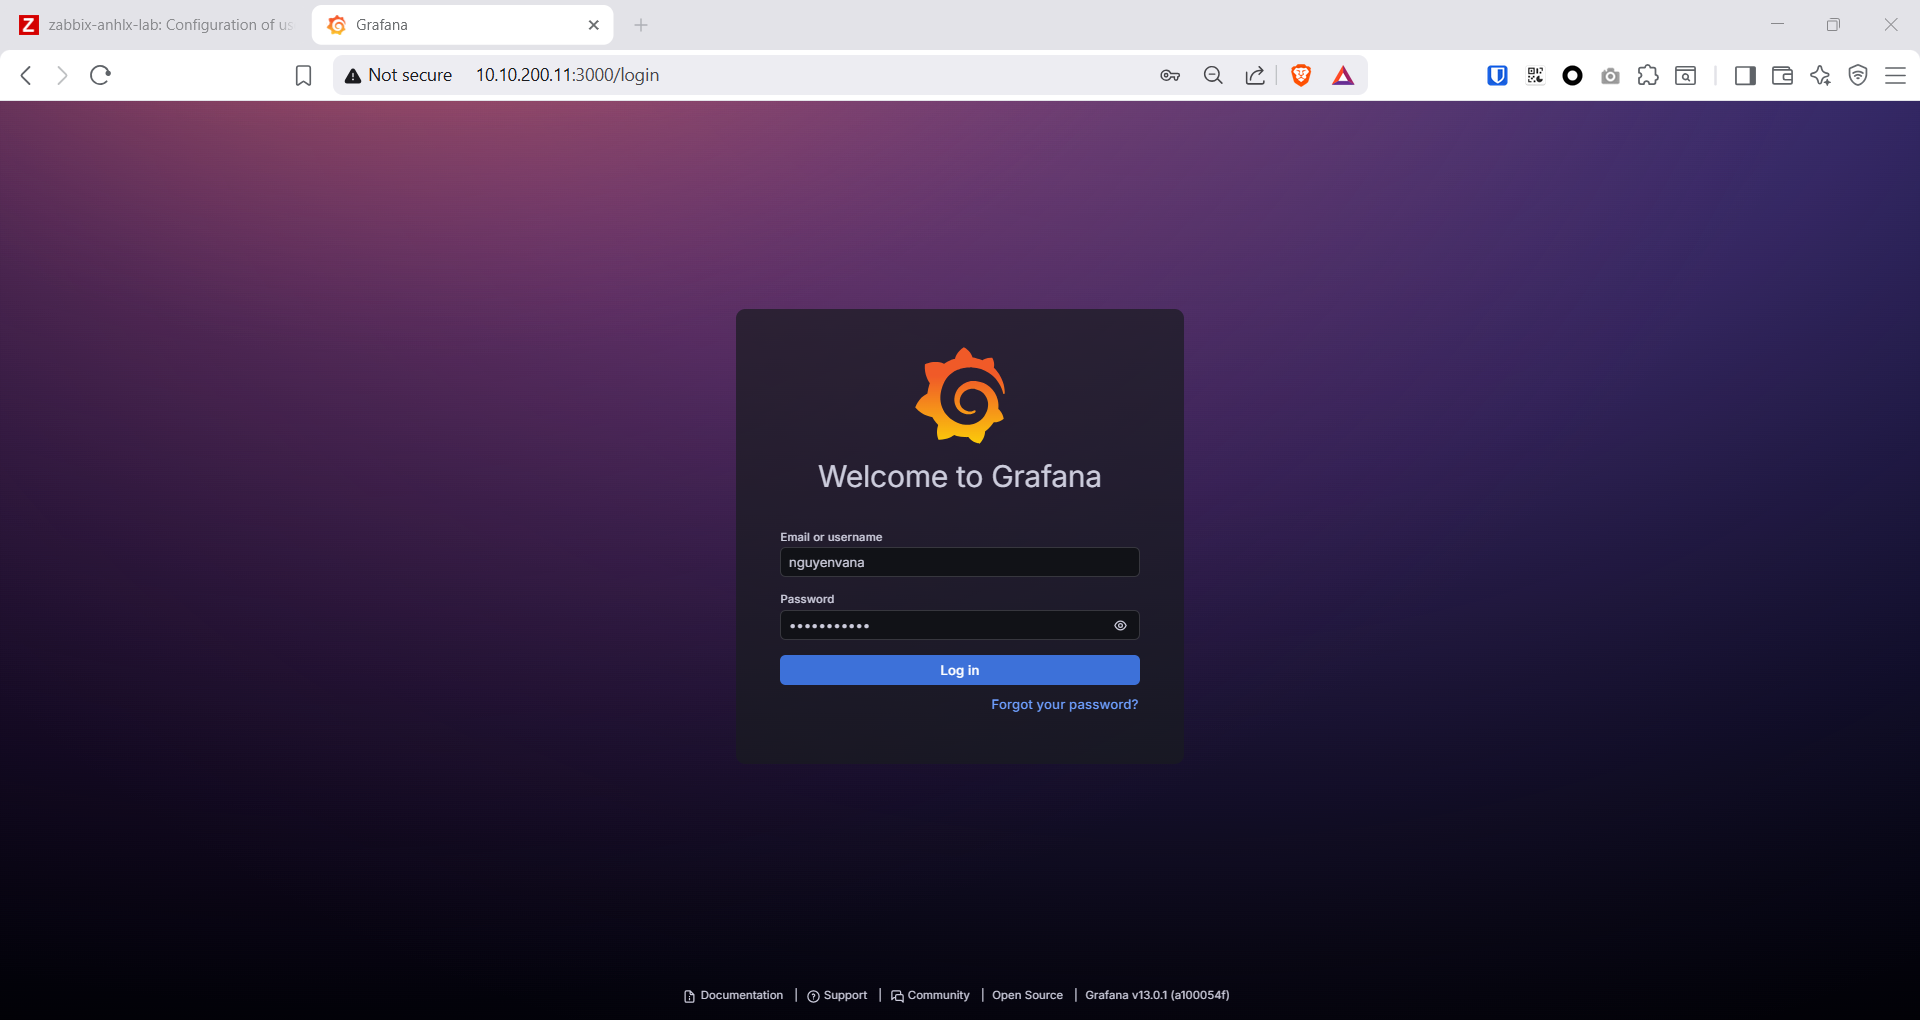Click the Grafana version link in footer
Screen dimensions: 1920x1020
(x=1157, y=995)
